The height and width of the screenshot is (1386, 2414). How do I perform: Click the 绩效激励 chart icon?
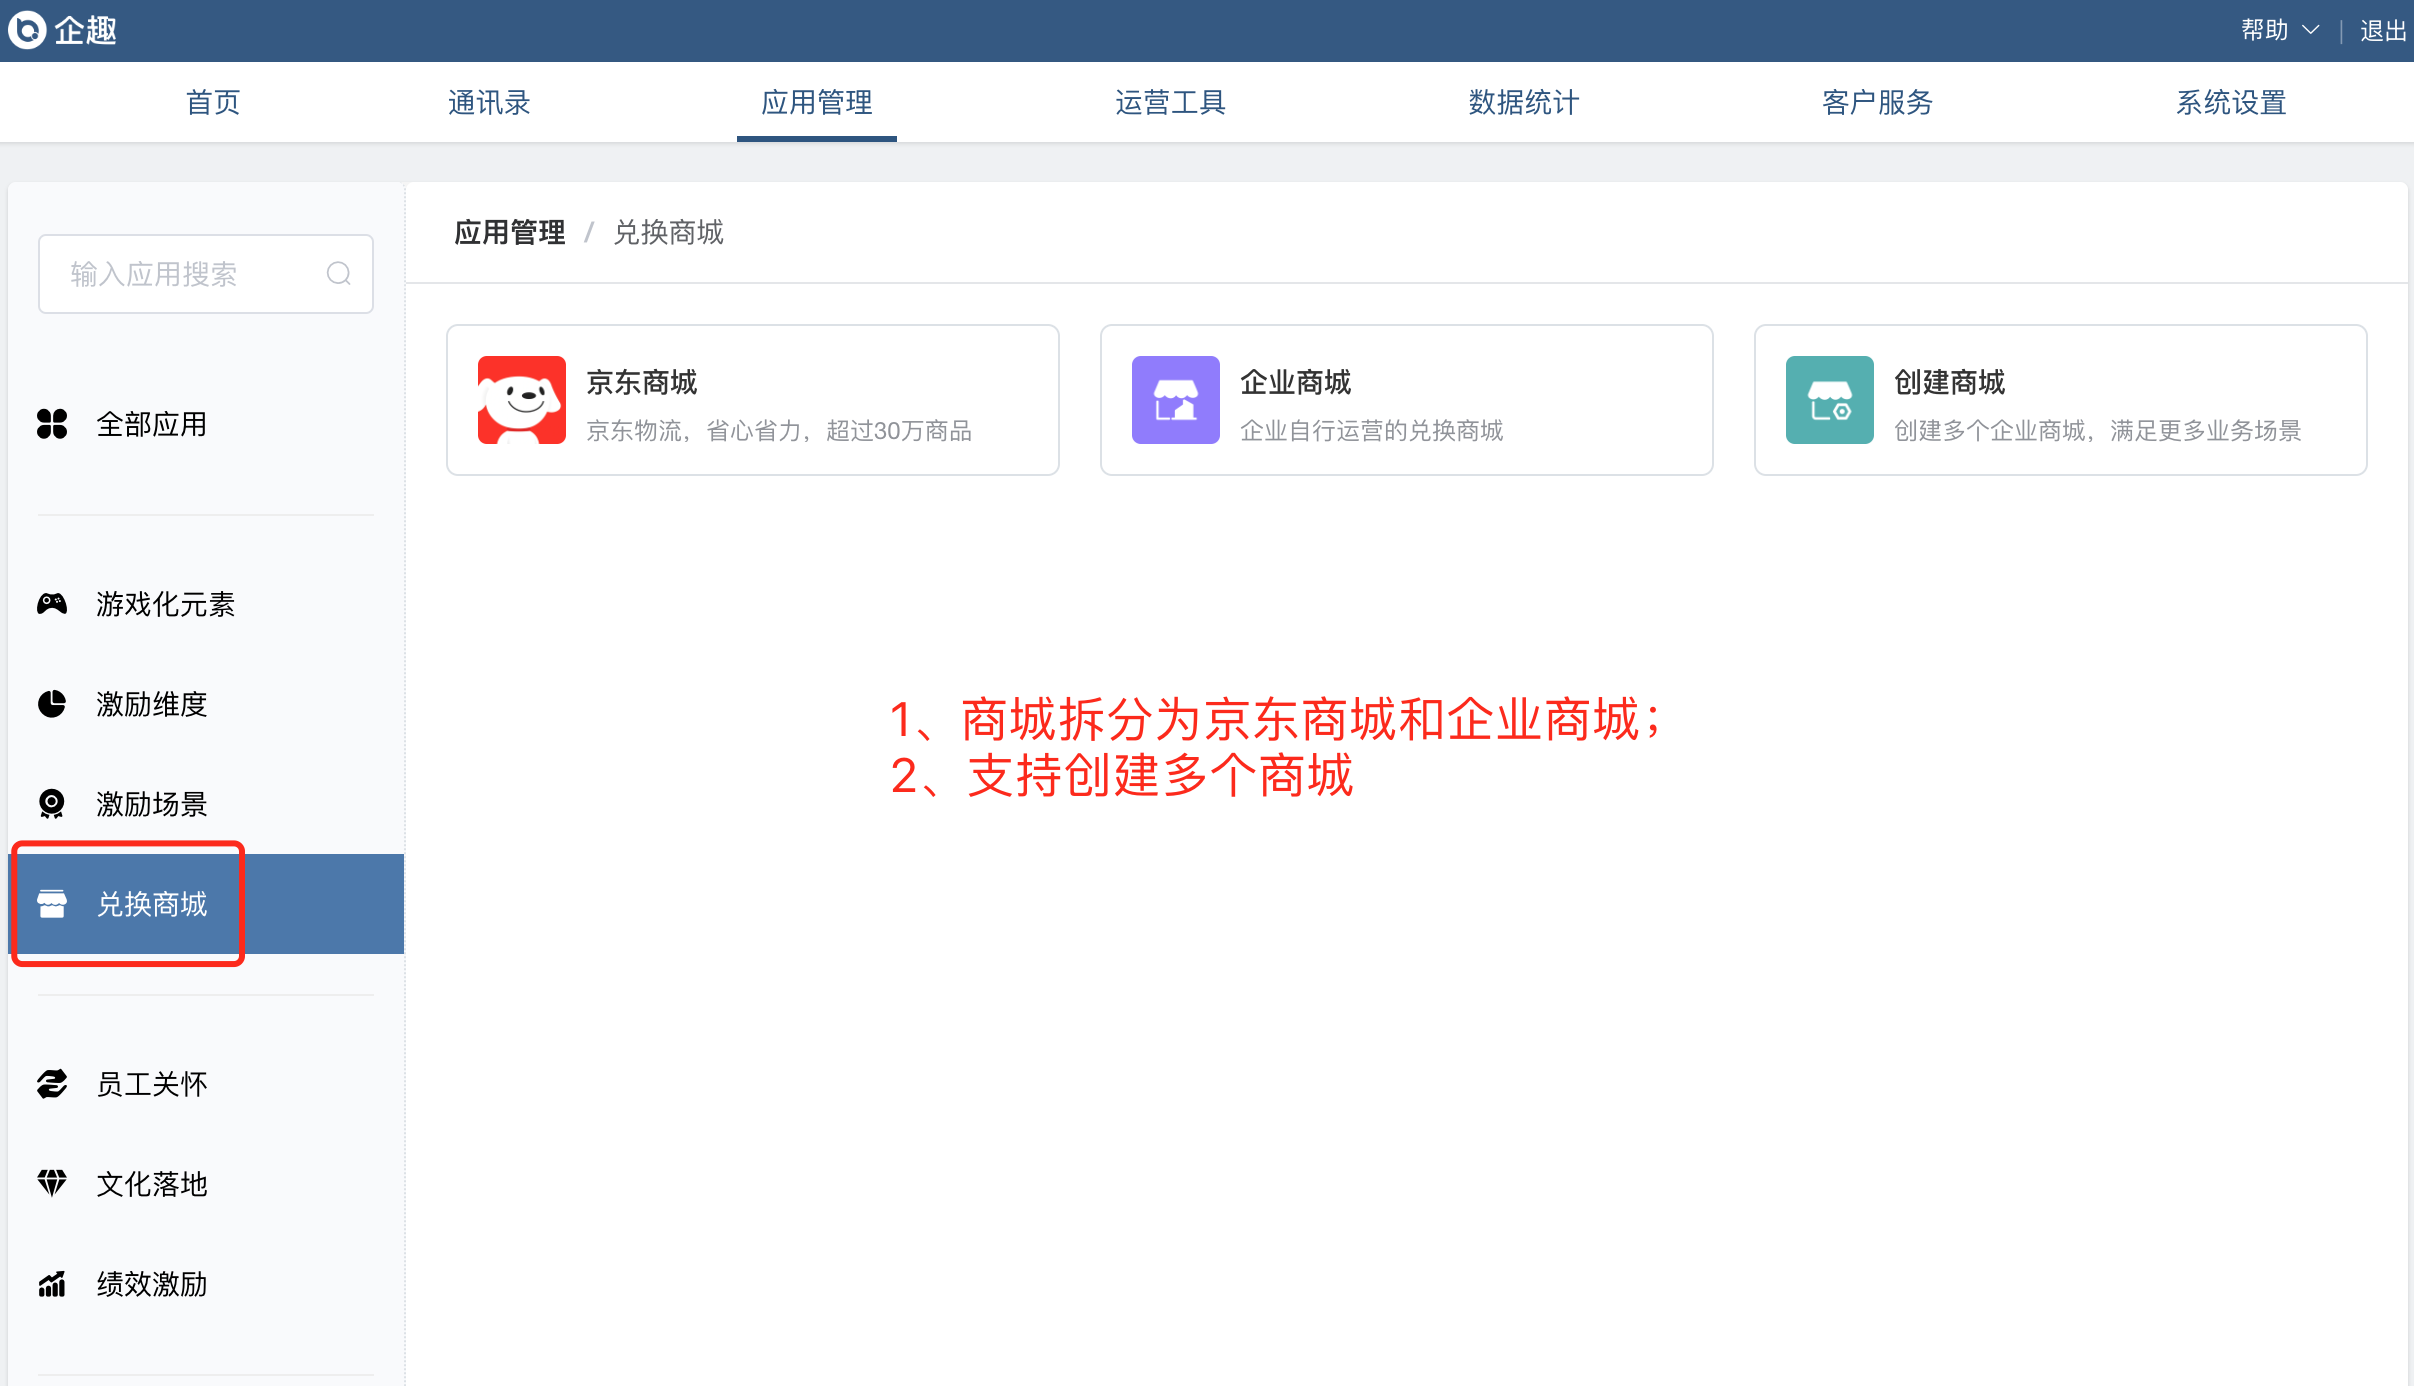point(52,1284)
